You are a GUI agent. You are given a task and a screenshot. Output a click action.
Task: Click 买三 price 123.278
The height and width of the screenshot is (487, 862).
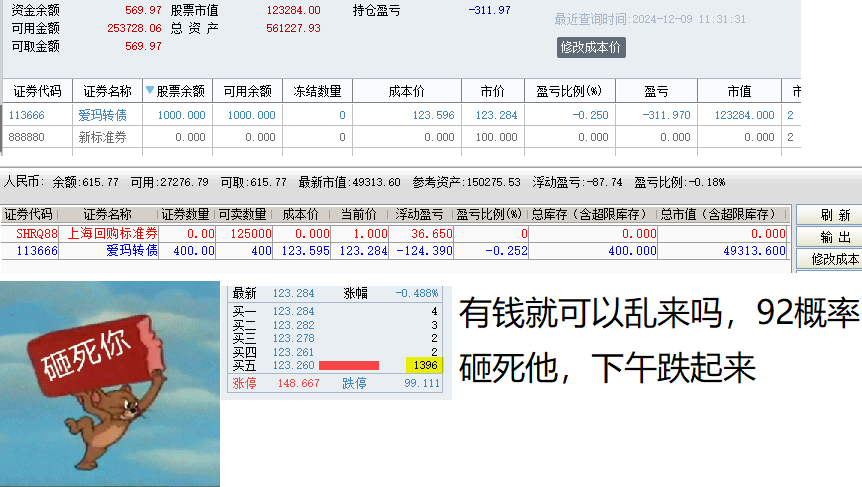(294, 339)
